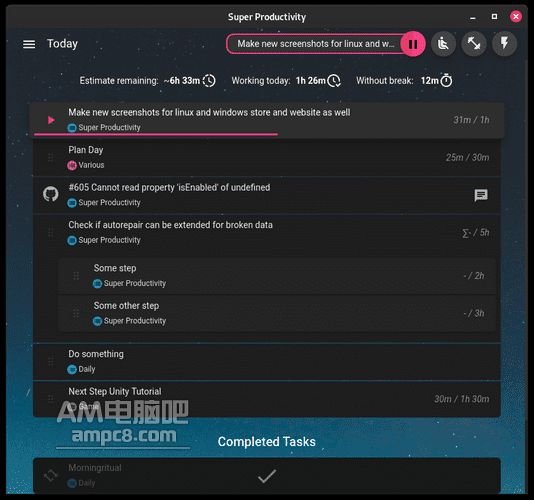Mark Morningritual task undone via checkmark

(x=267, y=476)
